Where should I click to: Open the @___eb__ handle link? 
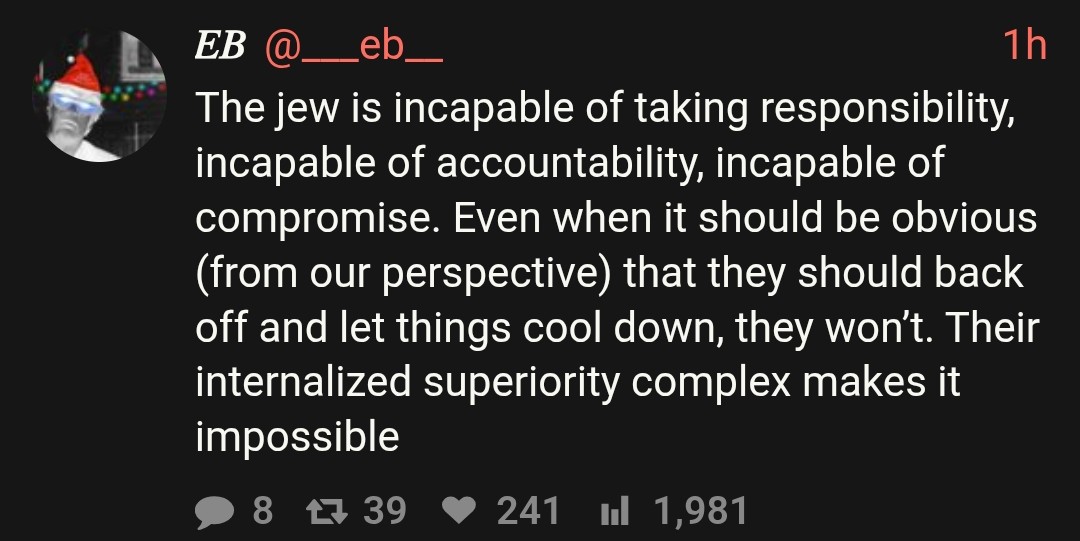coord(352,46)
